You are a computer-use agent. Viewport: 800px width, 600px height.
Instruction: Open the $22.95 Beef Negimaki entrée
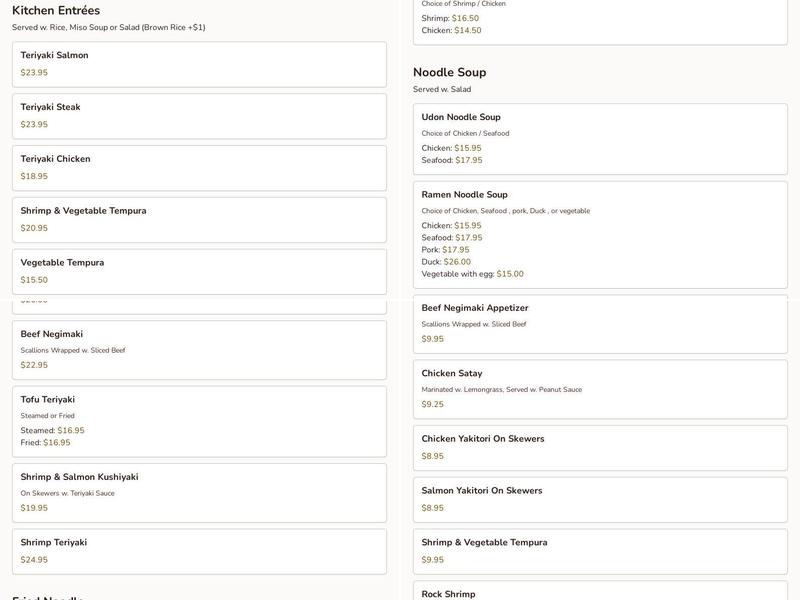click(199, 350)
